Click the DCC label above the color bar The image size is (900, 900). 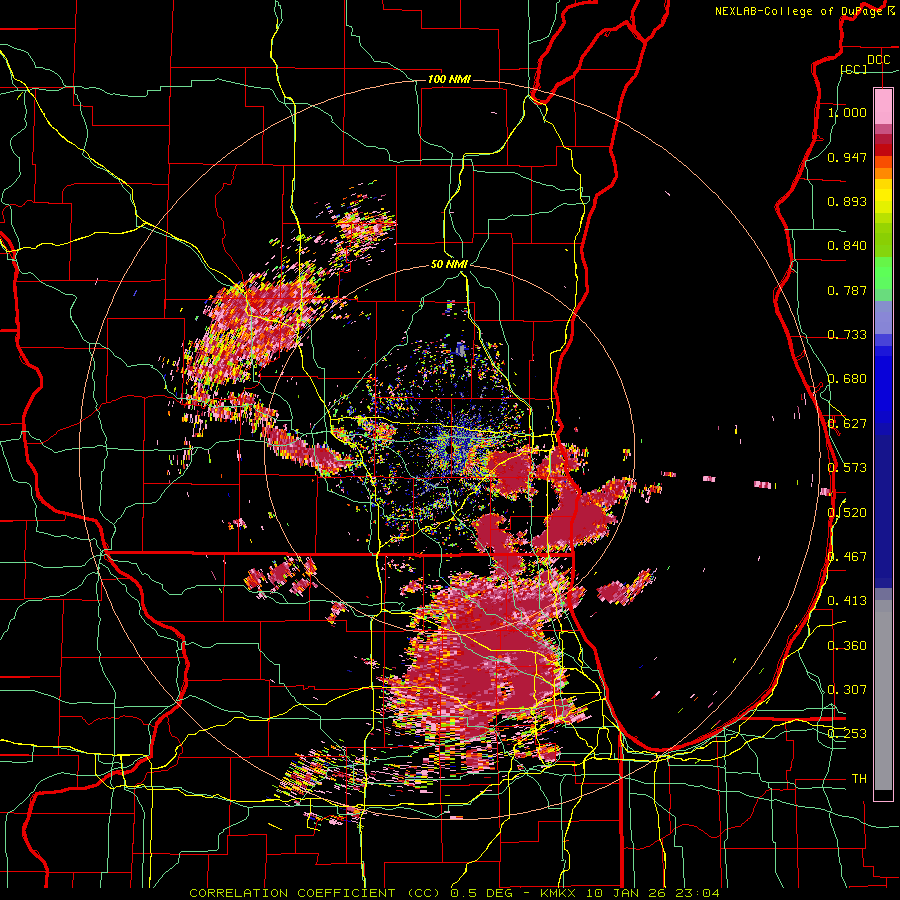coord(878,60)
